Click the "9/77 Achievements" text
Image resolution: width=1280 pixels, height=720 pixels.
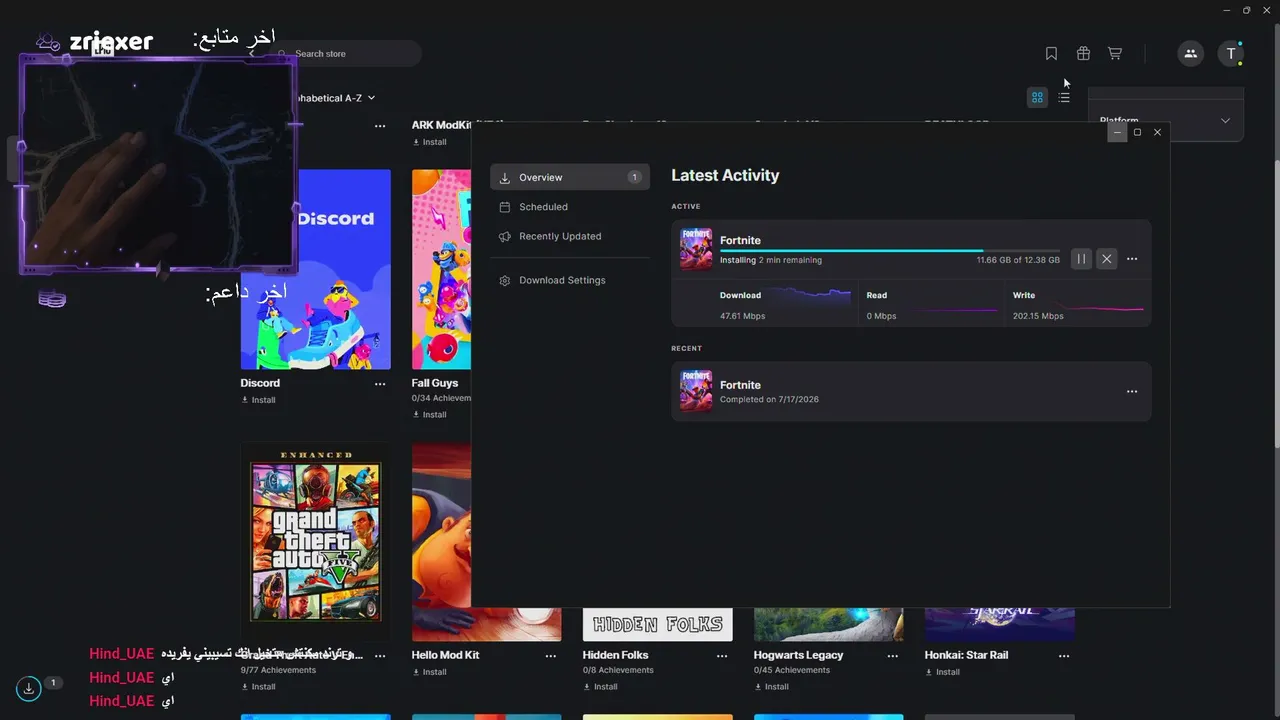278,670
